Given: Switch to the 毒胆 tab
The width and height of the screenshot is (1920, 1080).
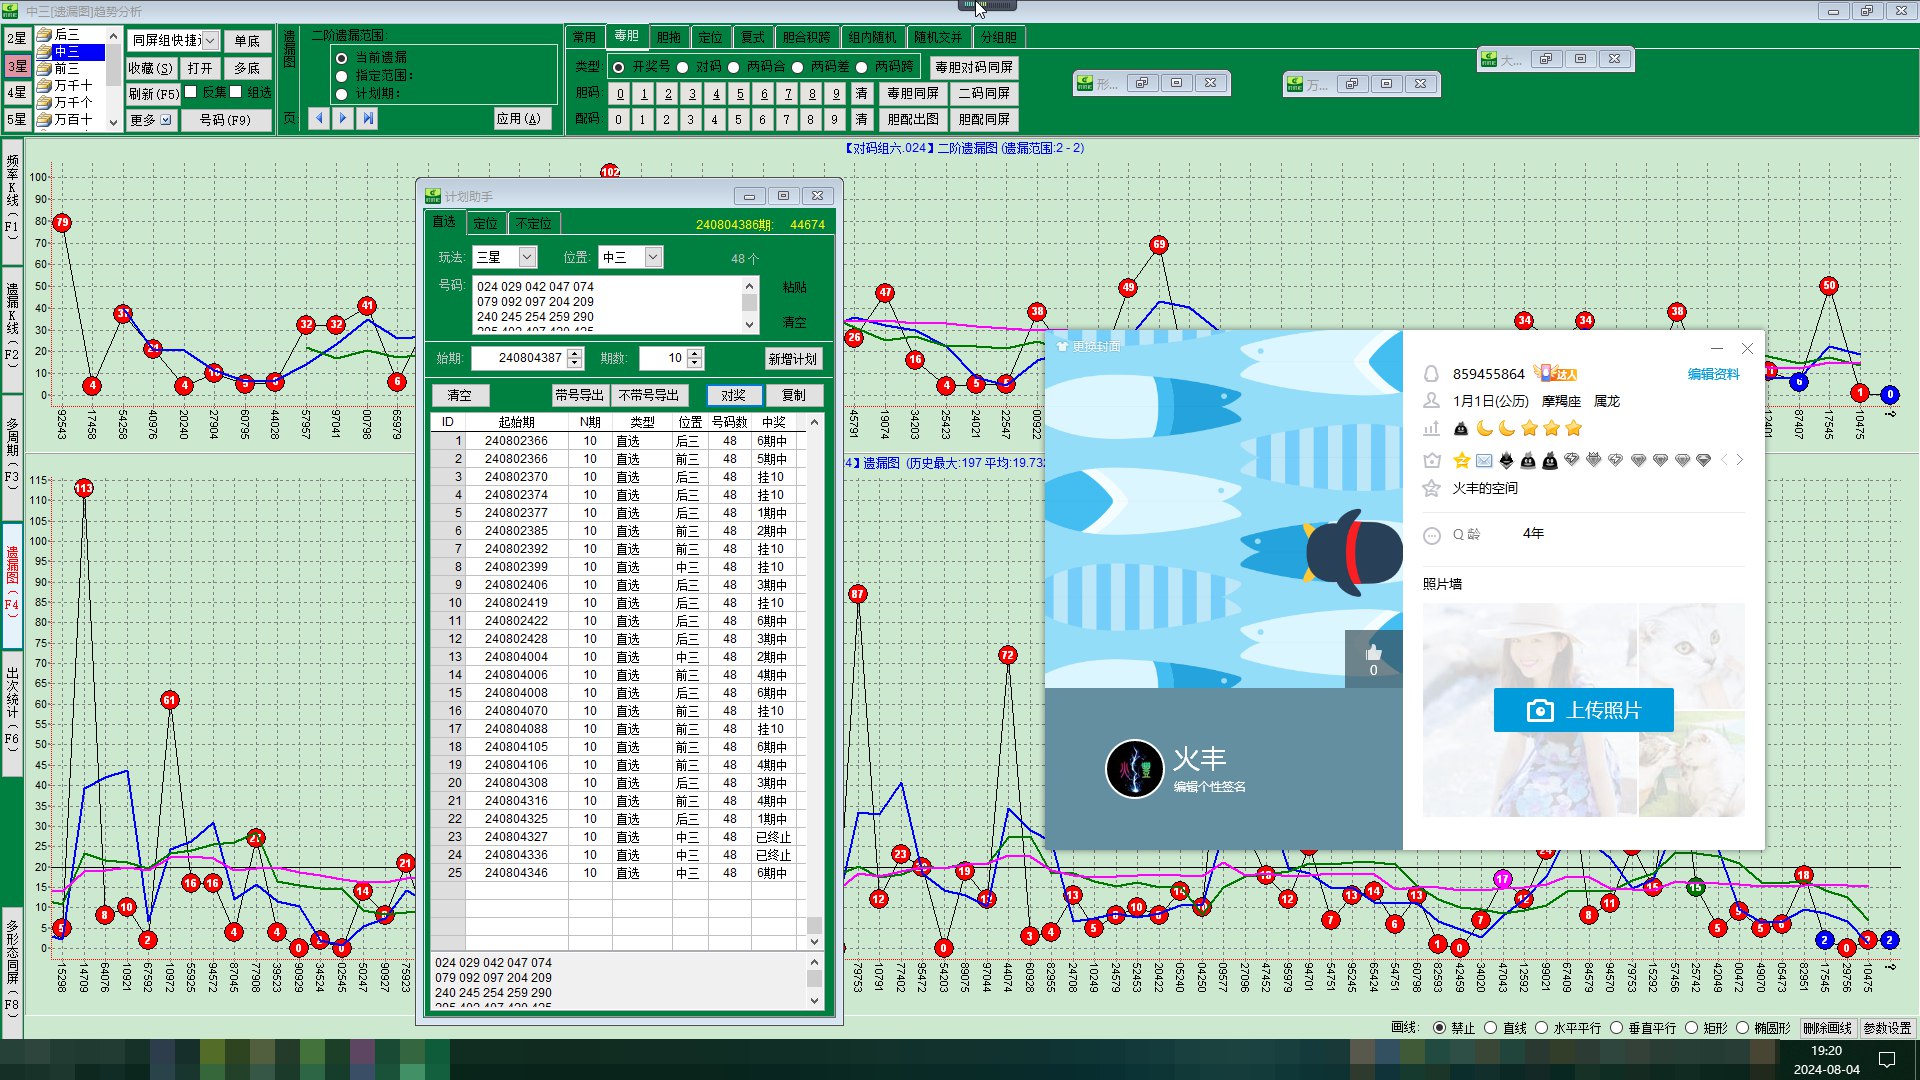Looking at the screenshot, I should pyautogui.click(x=627, y=36).
